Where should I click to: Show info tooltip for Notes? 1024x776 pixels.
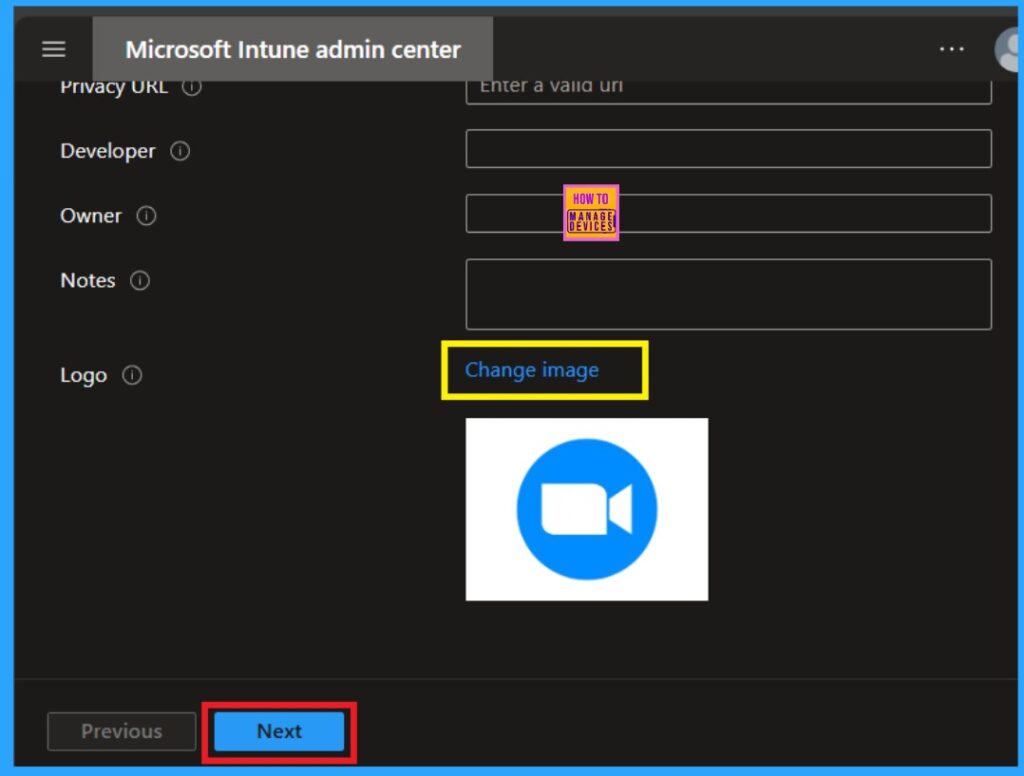click(x=140, y=280)
